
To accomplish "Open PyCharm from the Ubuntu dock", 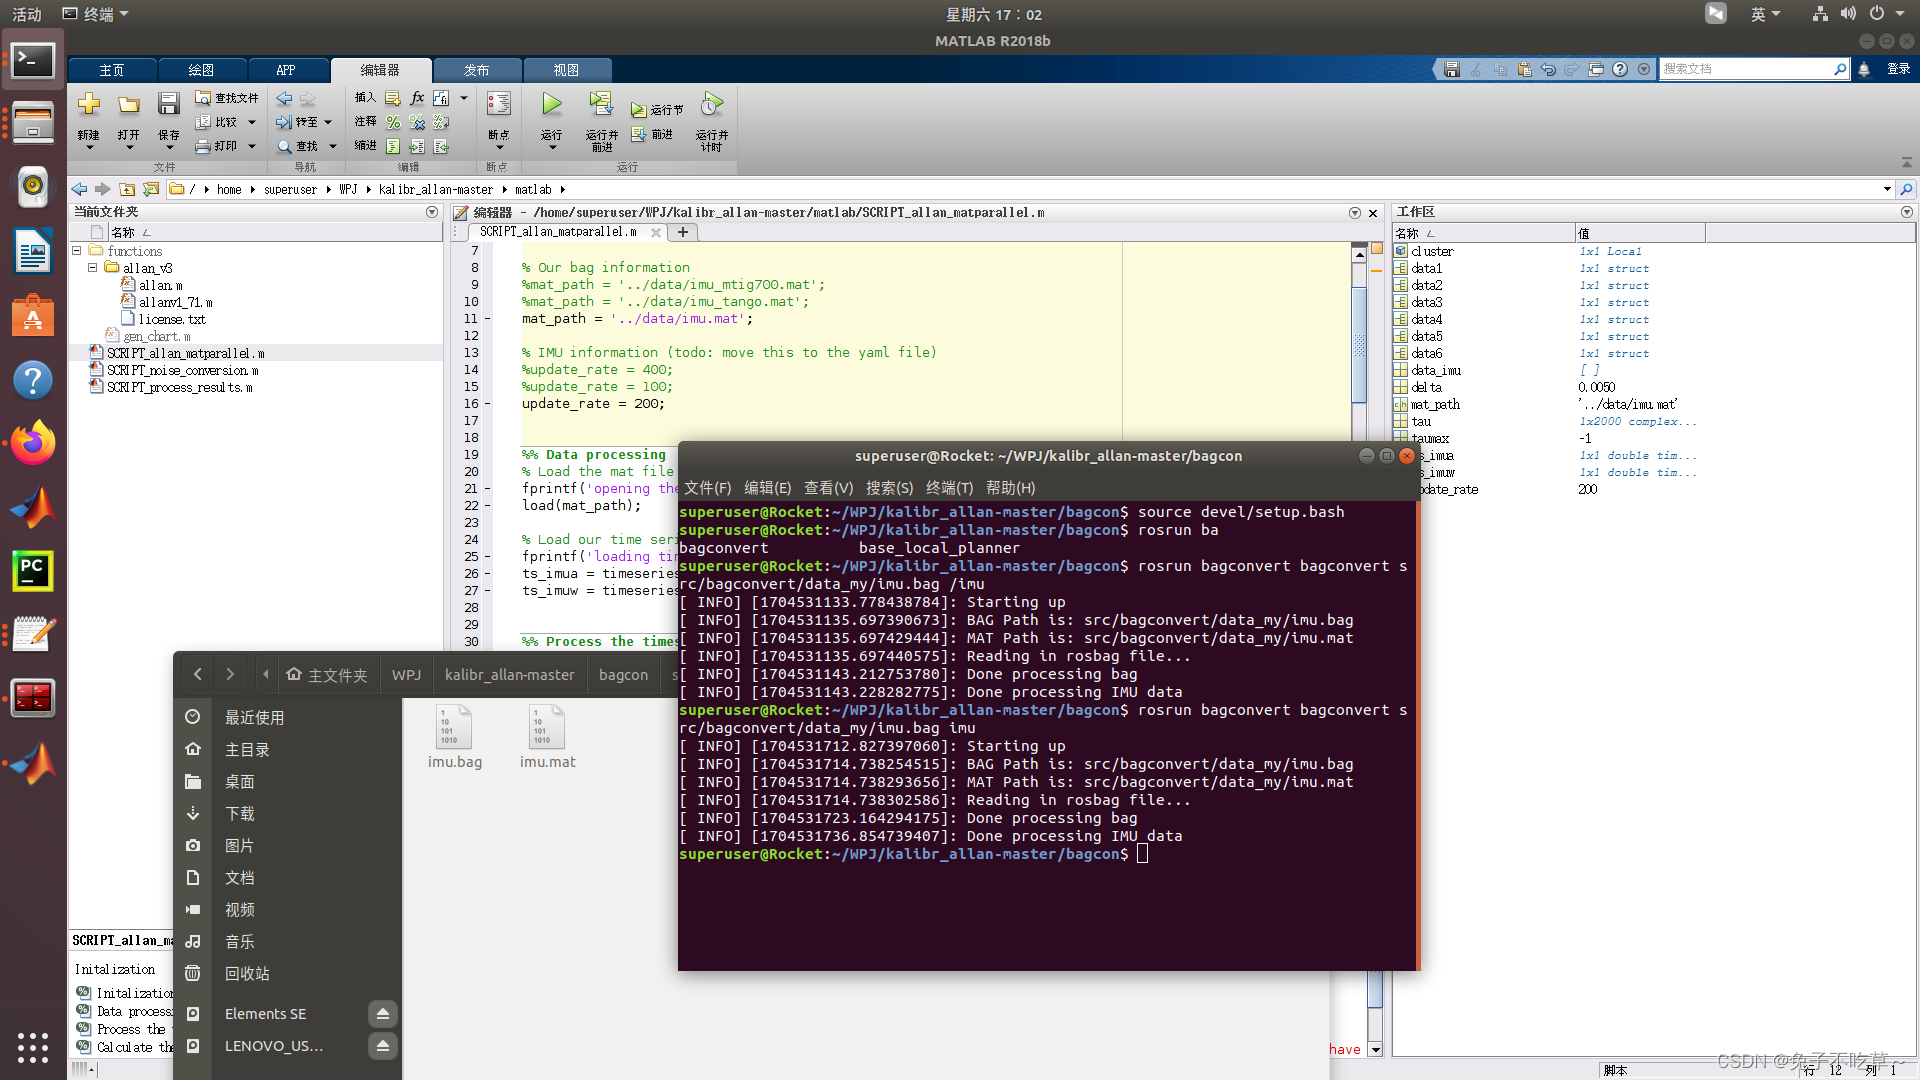I will [x=32, y=571].
